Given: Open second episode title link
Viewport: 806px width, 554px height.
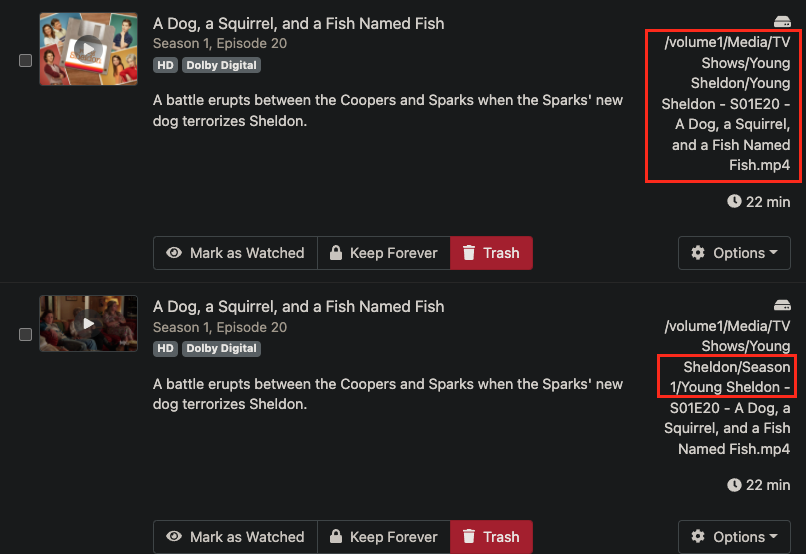Looking at the screenshot, I should tap(298, 306).
